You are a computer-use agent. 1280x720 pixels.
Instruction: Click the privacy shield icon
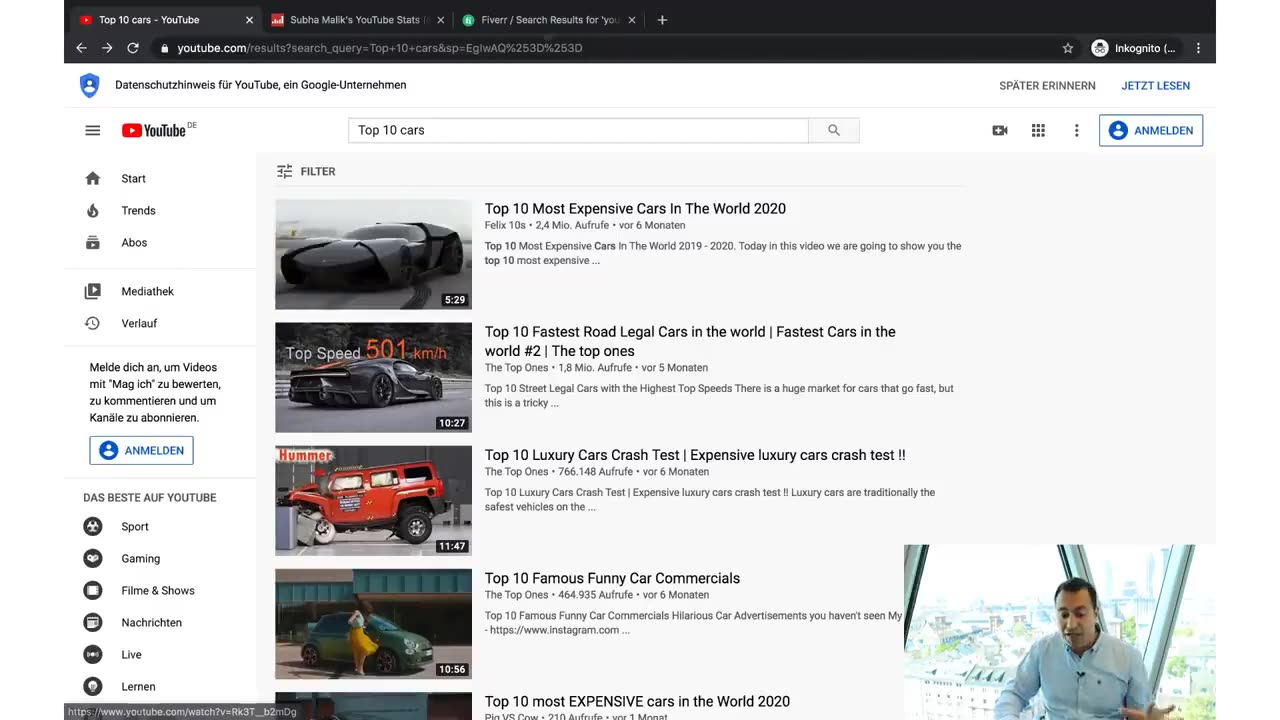pyautogui.click(x=90, y=85)
